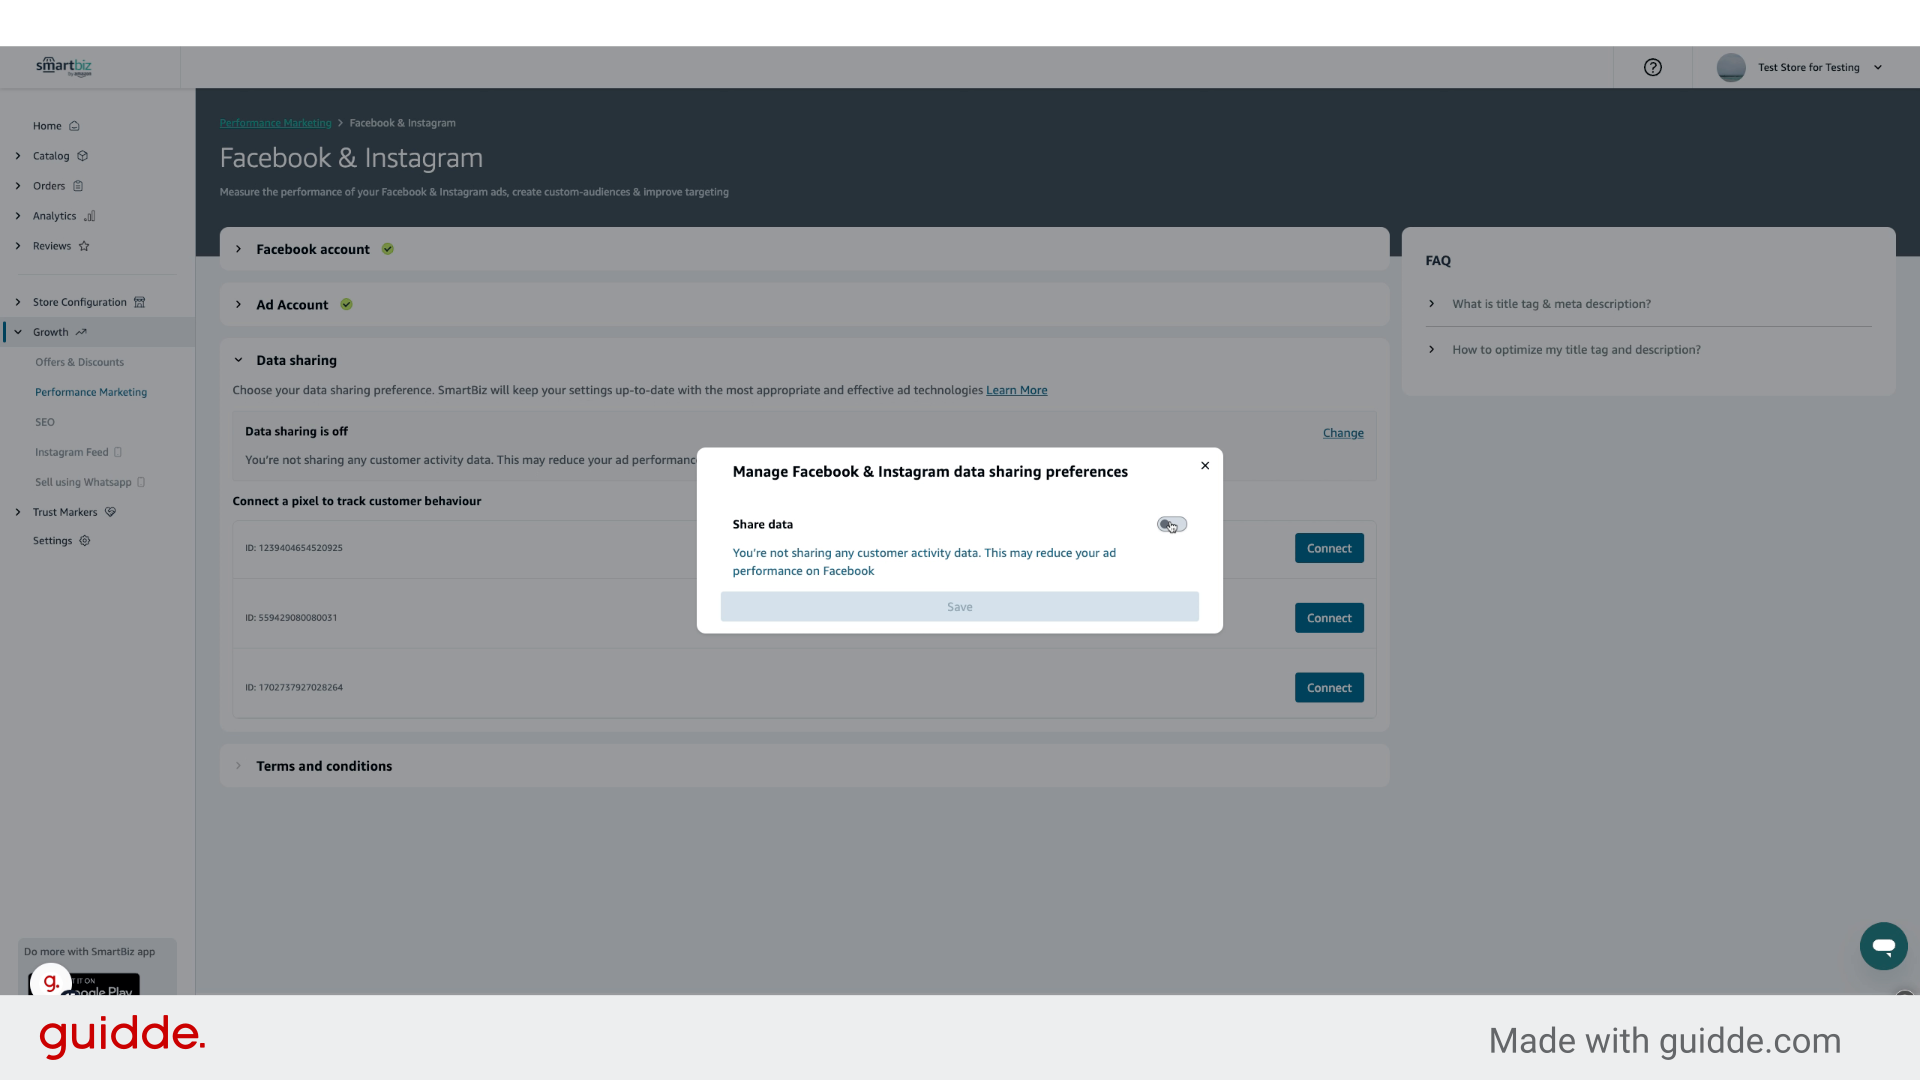Open the Test Store for Testing dropdown

click(1820, 67)
